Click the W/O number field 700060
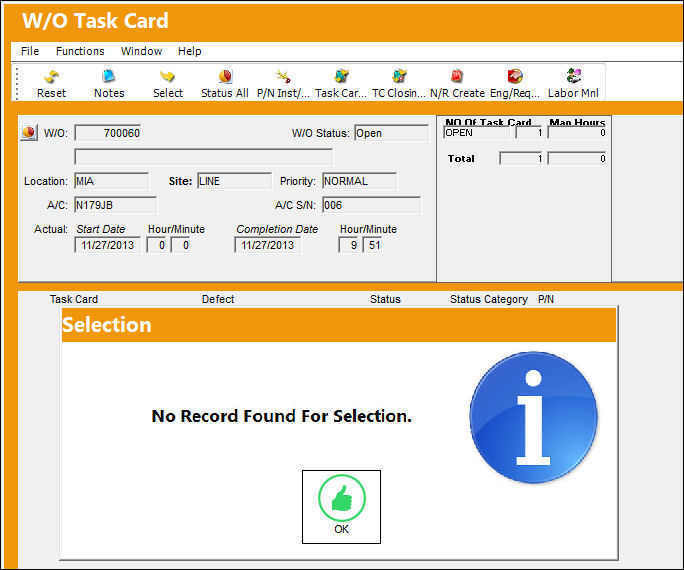Screen dimensions: 684x570 pyautogui.click(x=108, y=133)
